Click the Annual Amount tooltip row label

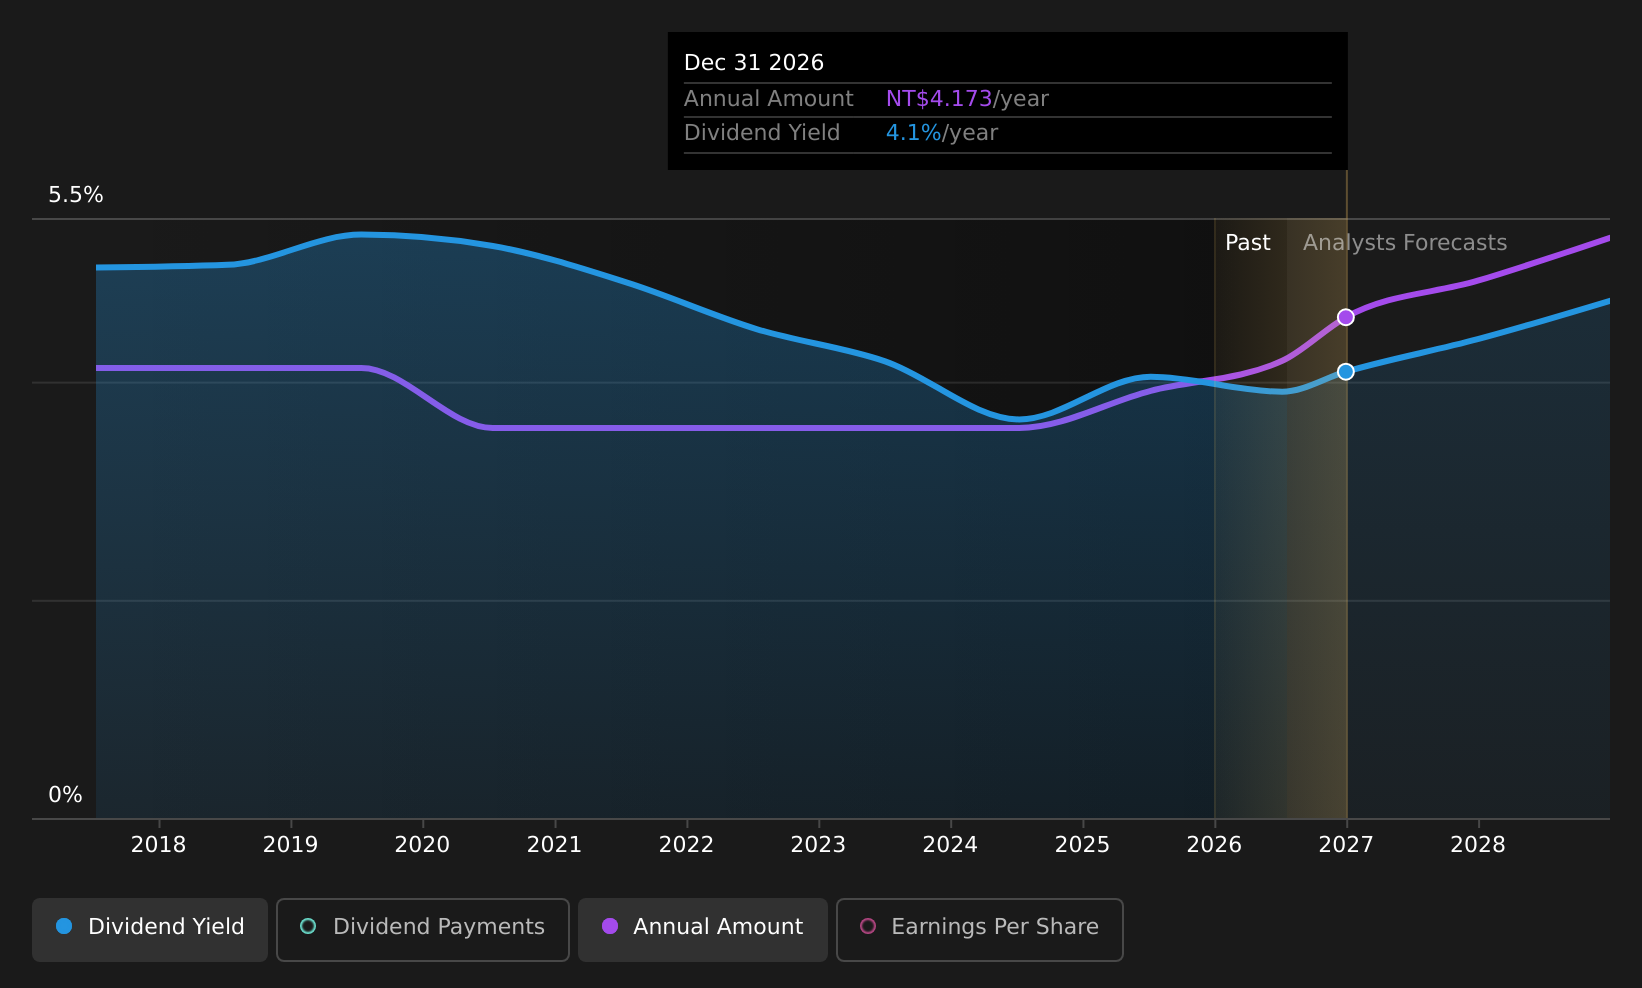pyautogui.click(x=768, y=99)
